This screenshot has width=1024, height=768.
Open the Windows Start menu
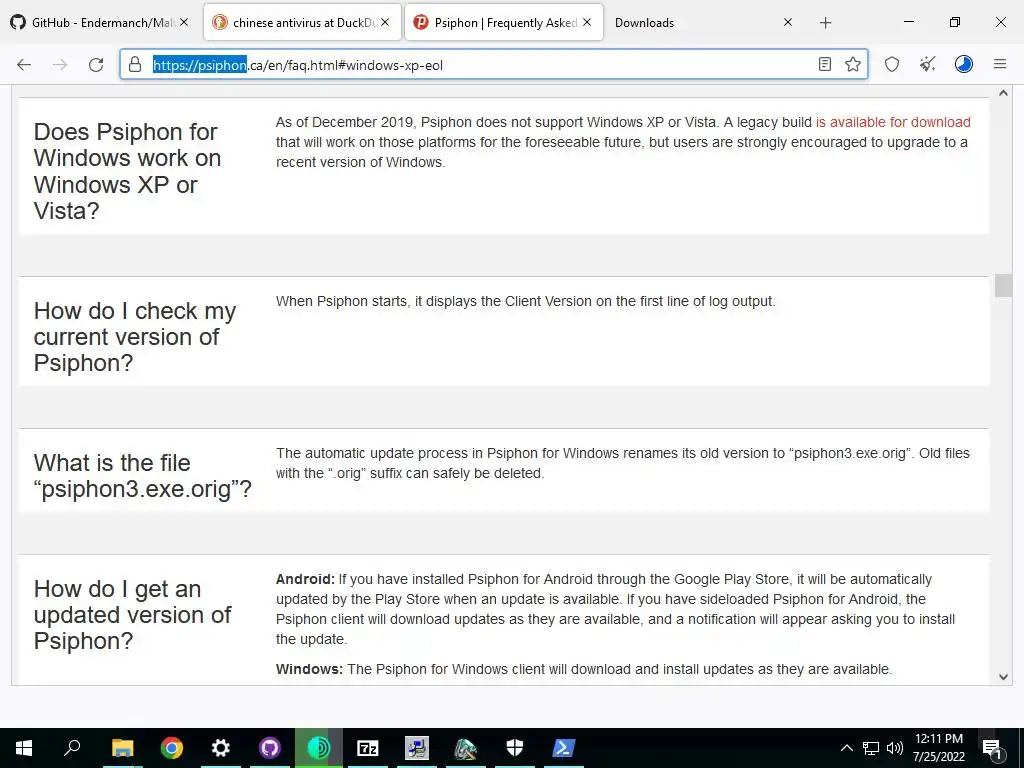(24, 748)
